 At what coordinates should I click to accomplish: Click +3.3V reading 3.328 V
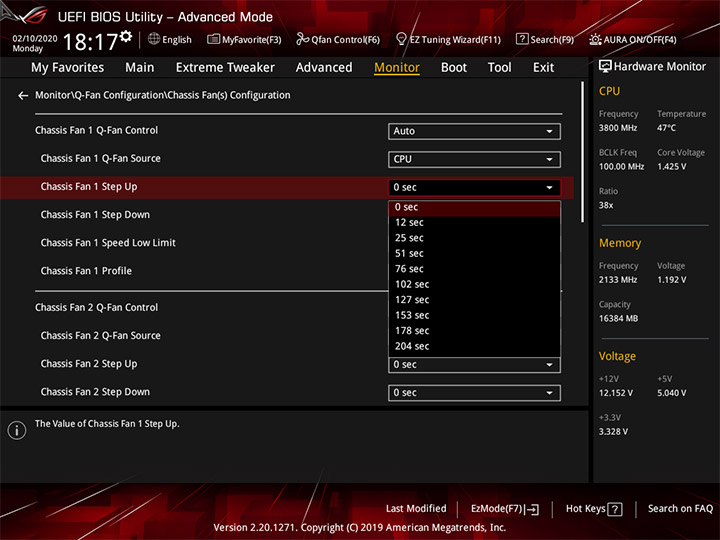pyautogui.click(x=613, y=432)
